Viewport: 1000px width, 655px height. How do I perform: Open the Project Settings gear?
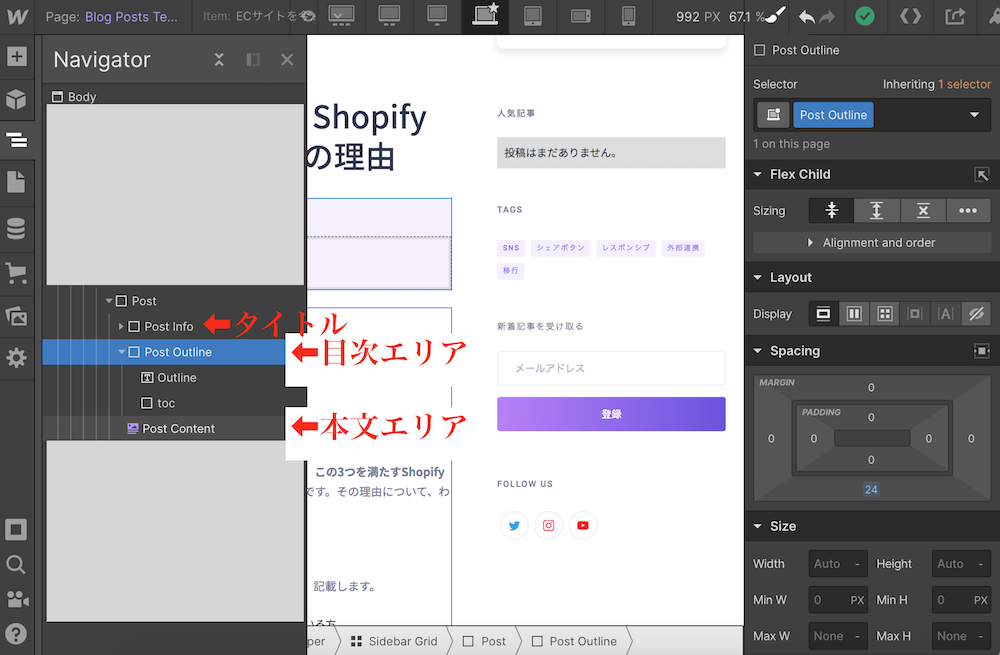(17, 358)
